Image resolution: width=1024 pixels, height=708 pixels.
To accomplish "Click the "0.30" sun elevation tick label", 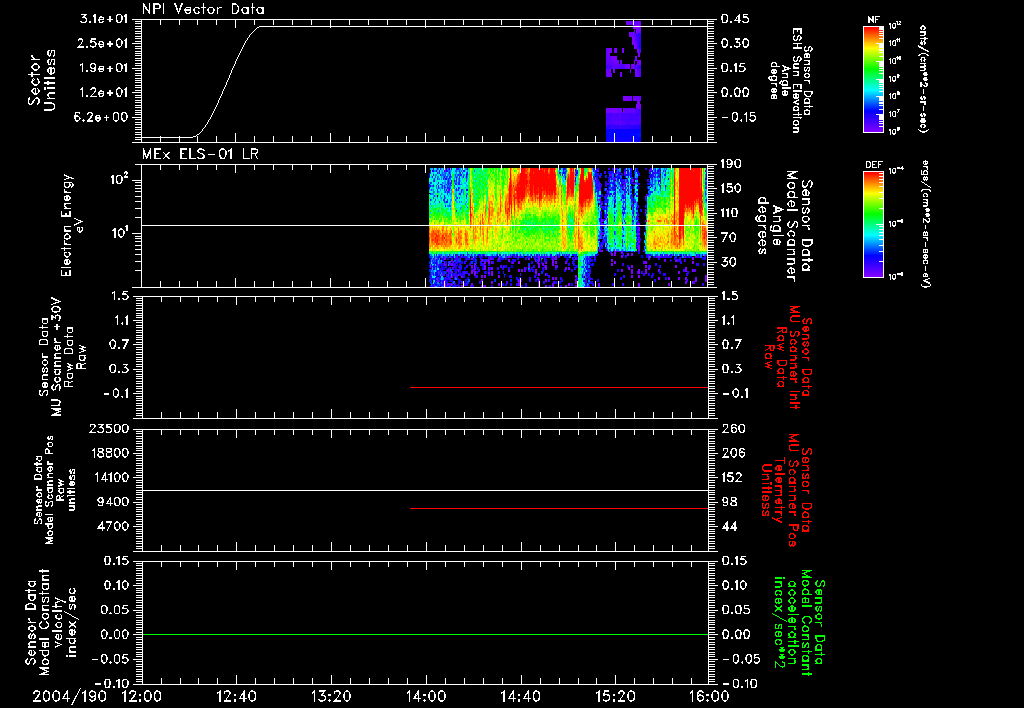I will pyautogui.click(x=735, y=43).
